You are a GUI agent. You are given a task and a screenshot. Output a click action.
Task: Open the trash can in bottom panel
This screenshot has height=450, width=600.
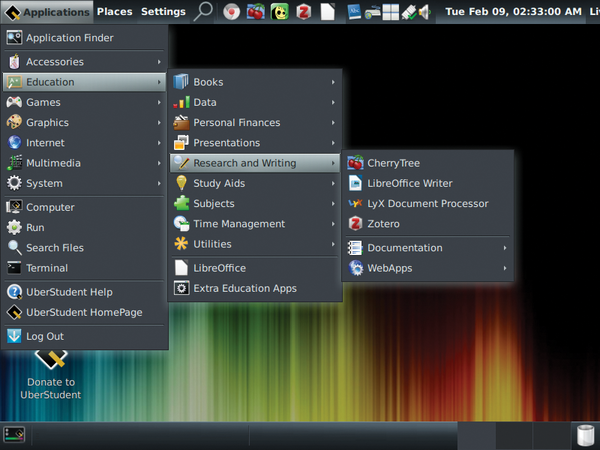pyautogui.click(x=585, y=435)
